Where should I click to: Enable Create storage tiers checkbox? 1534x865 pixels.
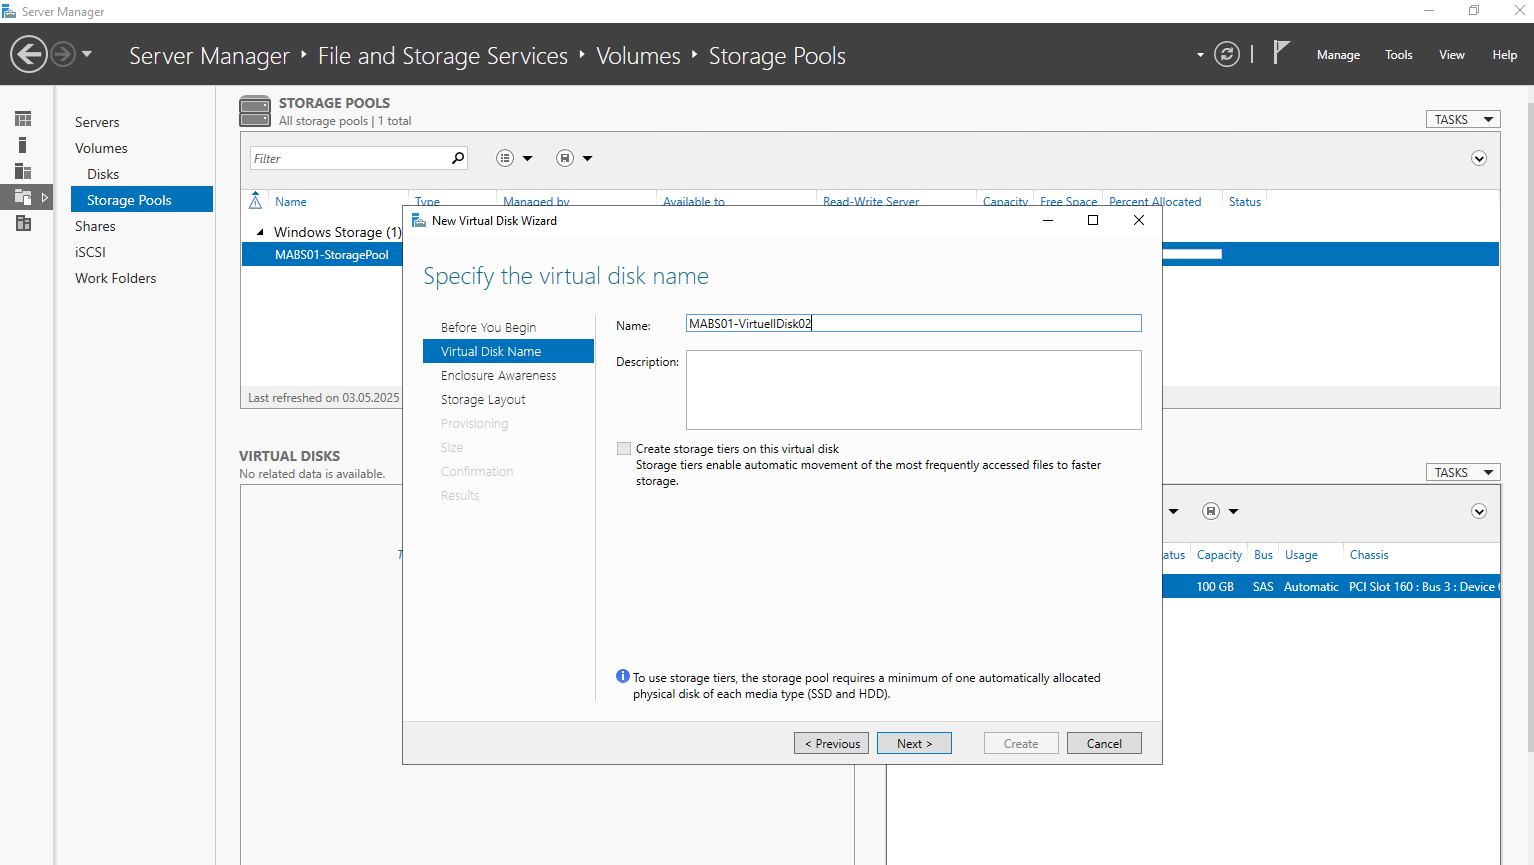pos(624,449)
